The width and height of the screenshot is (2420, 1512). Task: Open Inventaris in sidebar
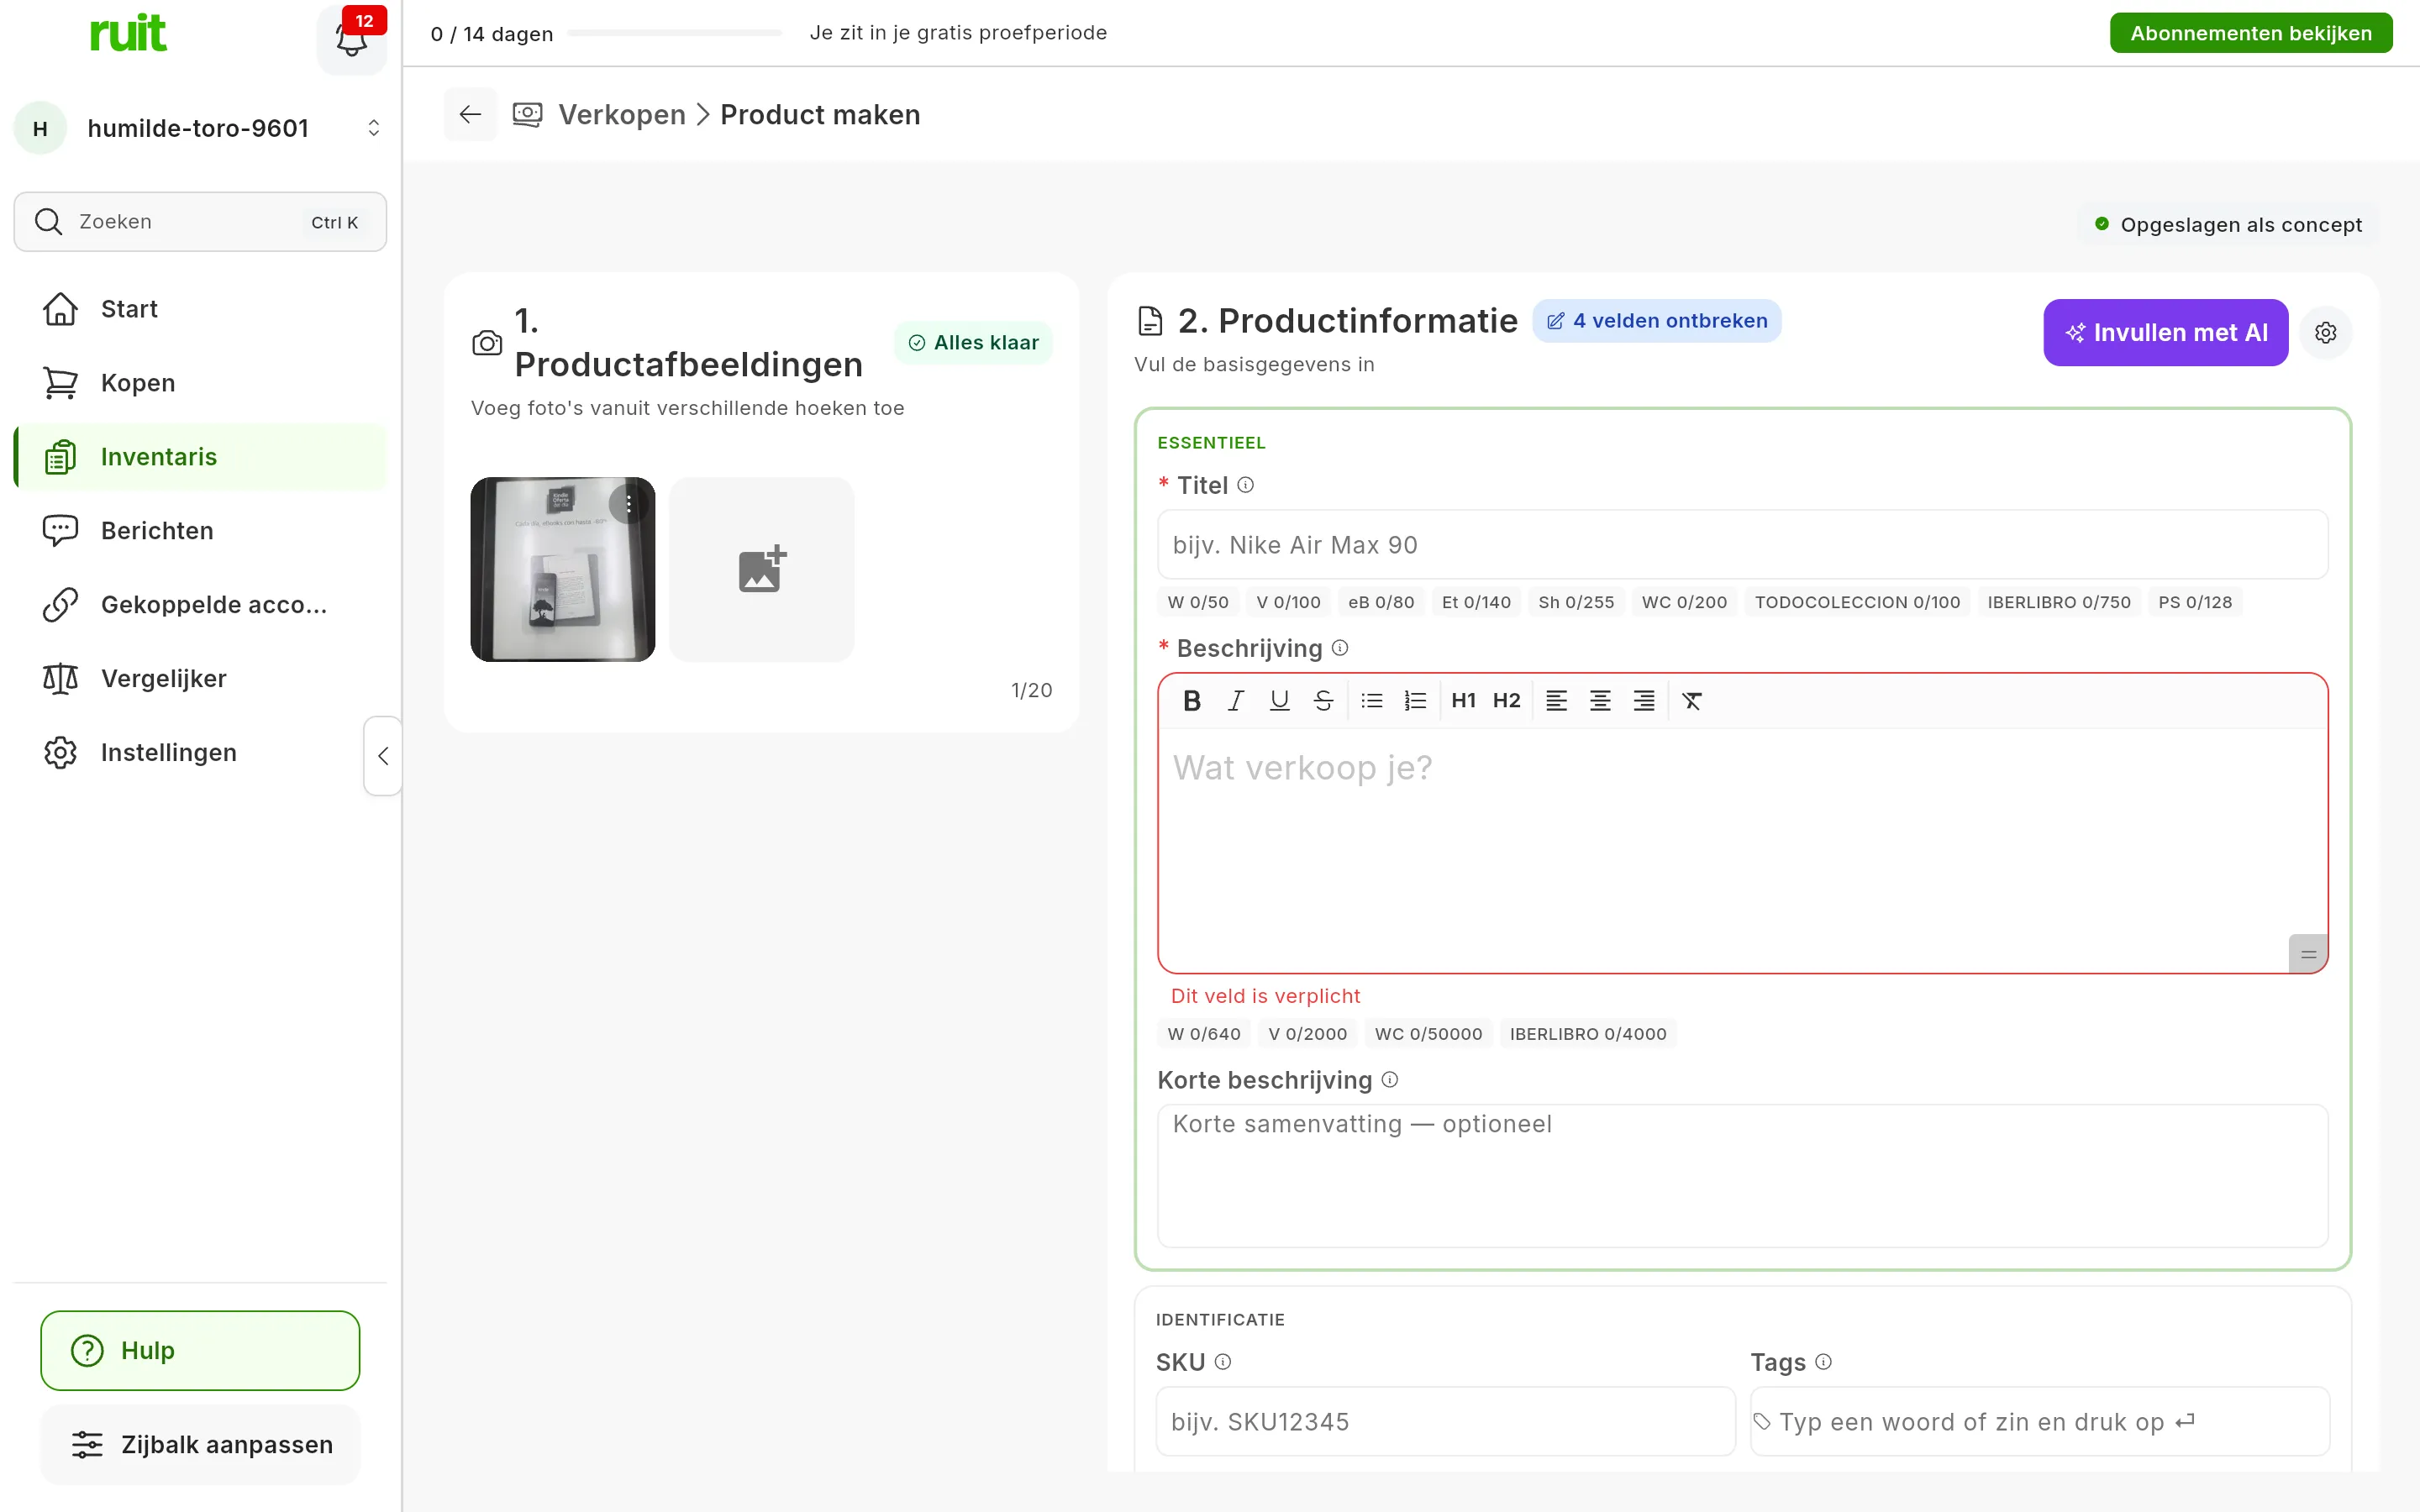(200, 457)
